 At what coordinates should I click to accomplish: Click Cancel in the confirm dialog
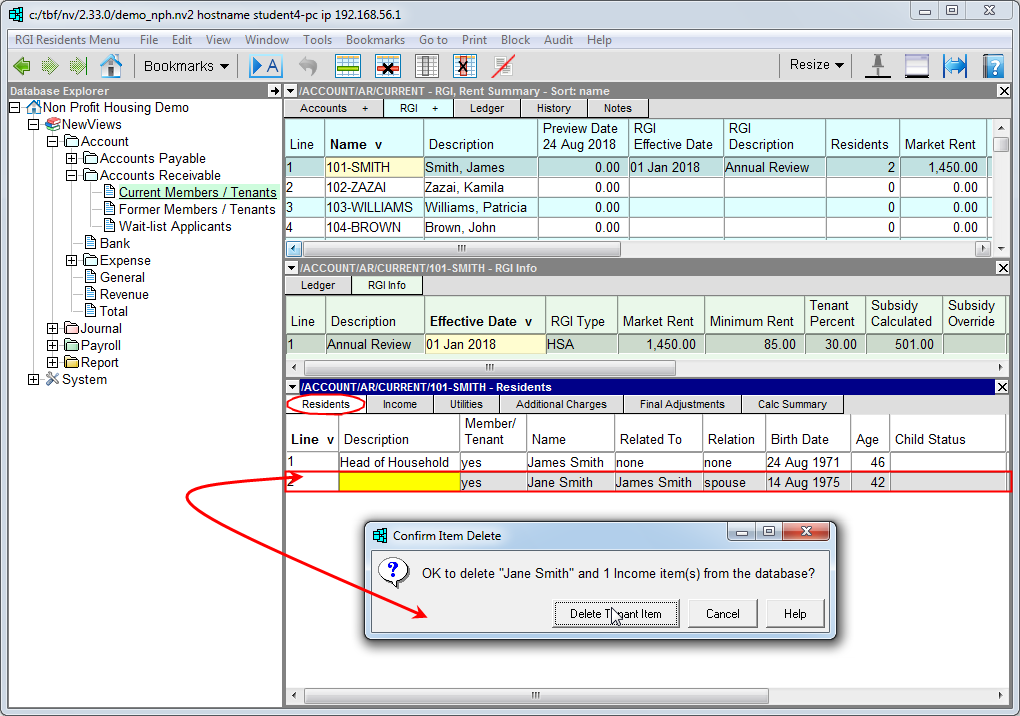click(x=722, y=614)
